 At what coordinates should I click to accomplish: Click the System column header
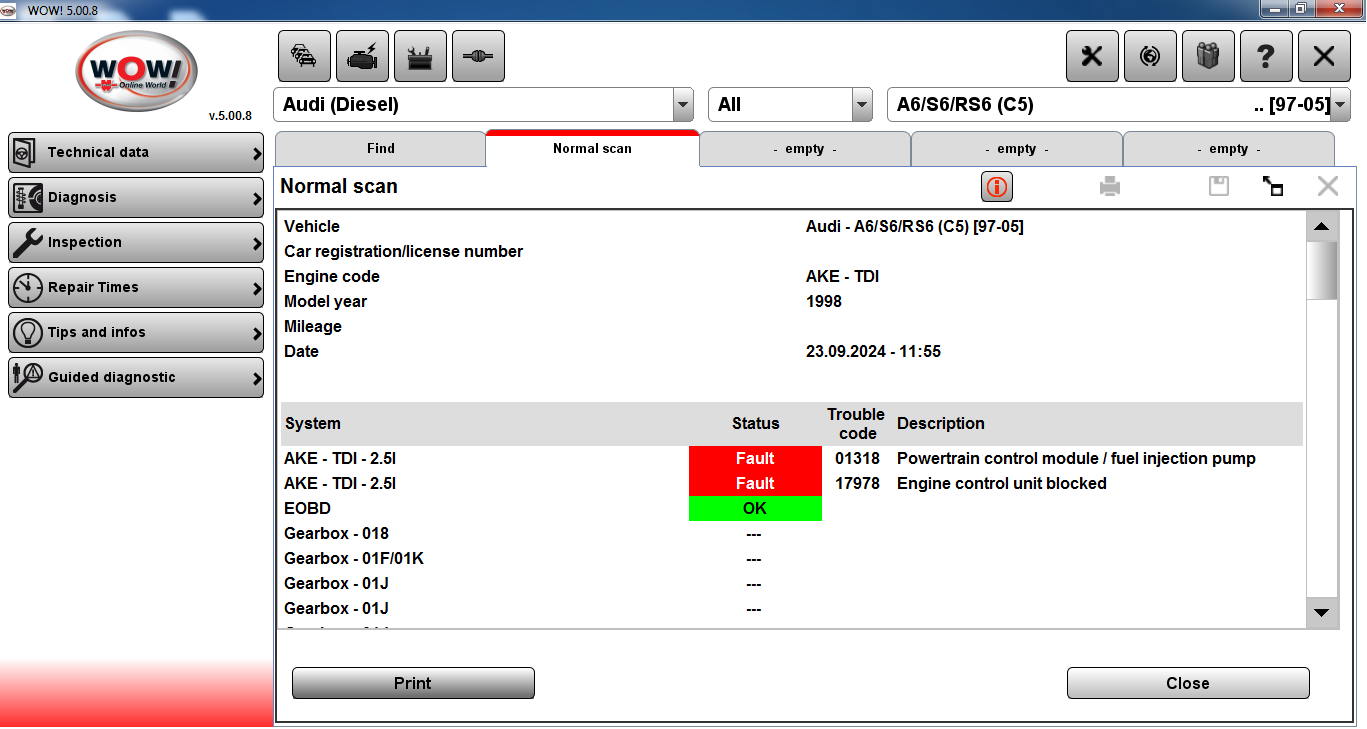pyautogui.click(x=313, y=423)
